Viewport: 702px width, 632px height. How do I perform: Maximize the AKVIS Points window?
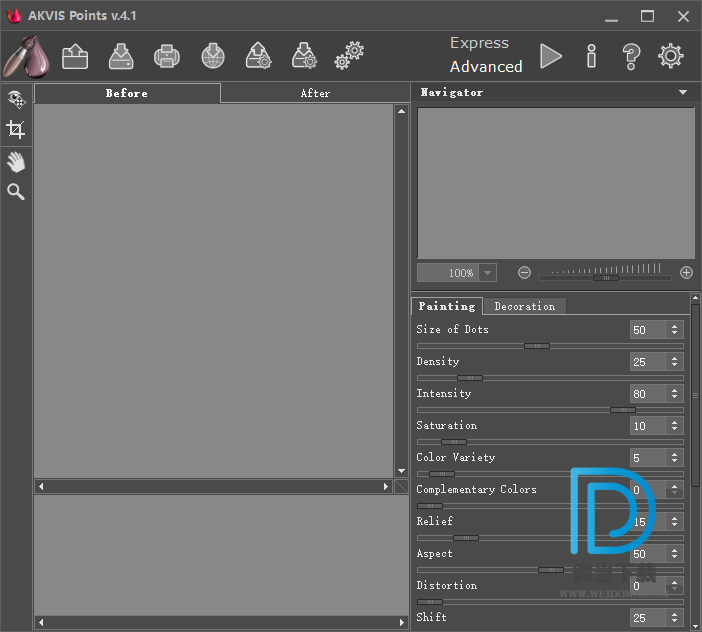(647, 17)
